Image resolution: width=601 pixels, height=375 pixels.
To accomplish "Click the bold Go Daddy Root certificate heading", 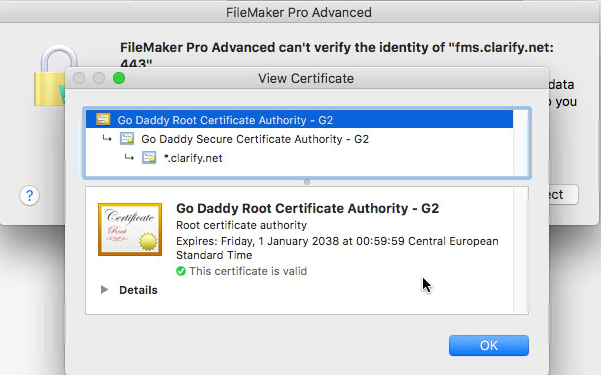I will (307, 208).
